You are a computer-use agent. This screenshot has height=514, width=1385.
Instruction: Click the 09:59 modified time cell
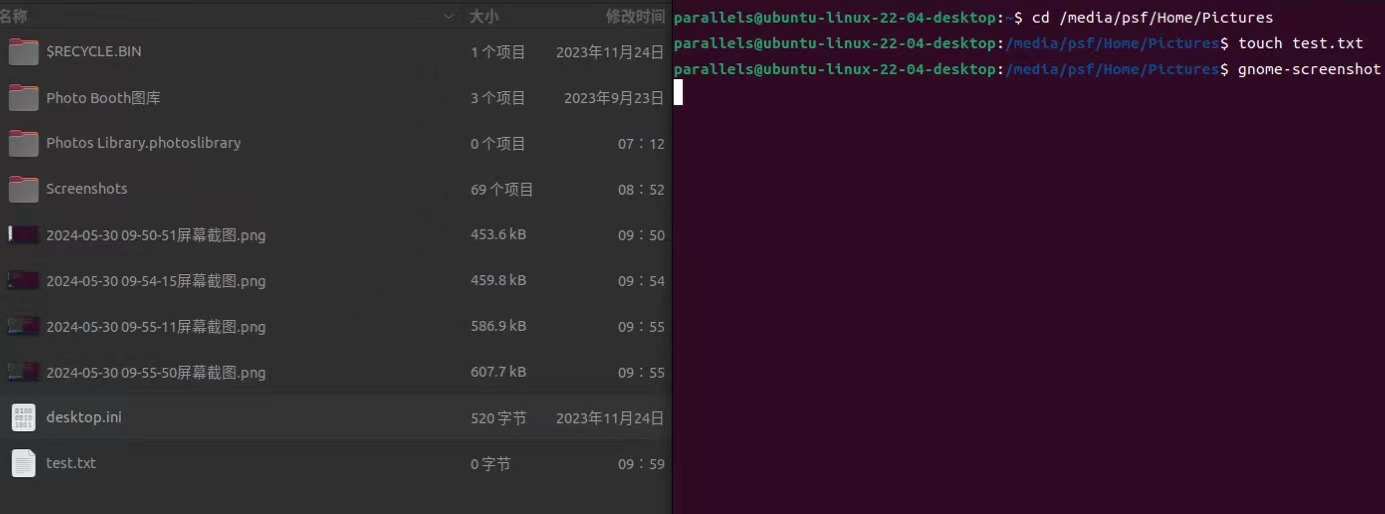(641, 464)
